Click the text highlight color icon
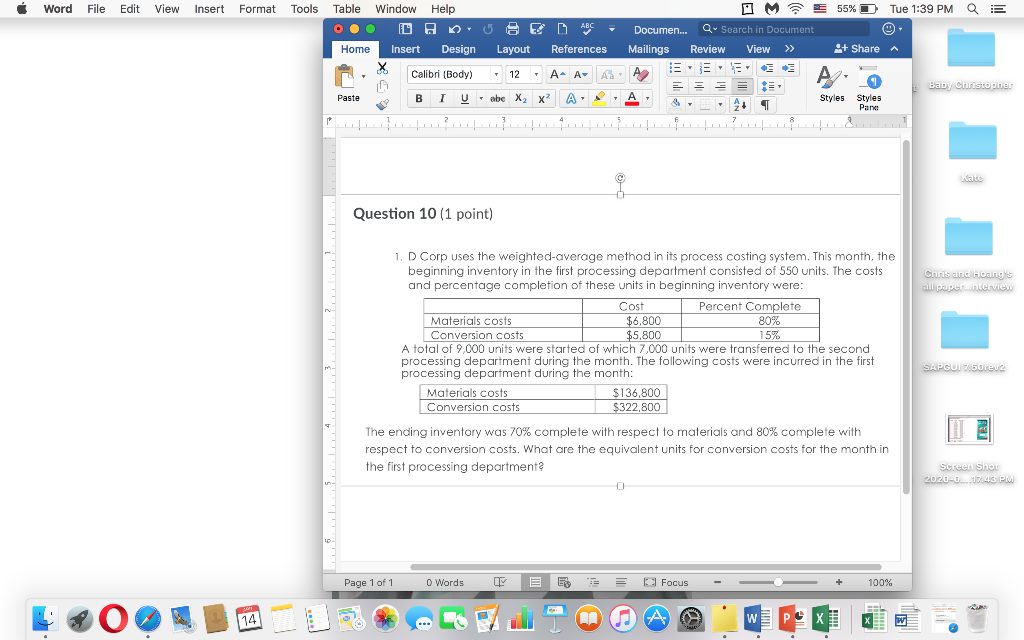1024x640 pixels. [599, 98]
